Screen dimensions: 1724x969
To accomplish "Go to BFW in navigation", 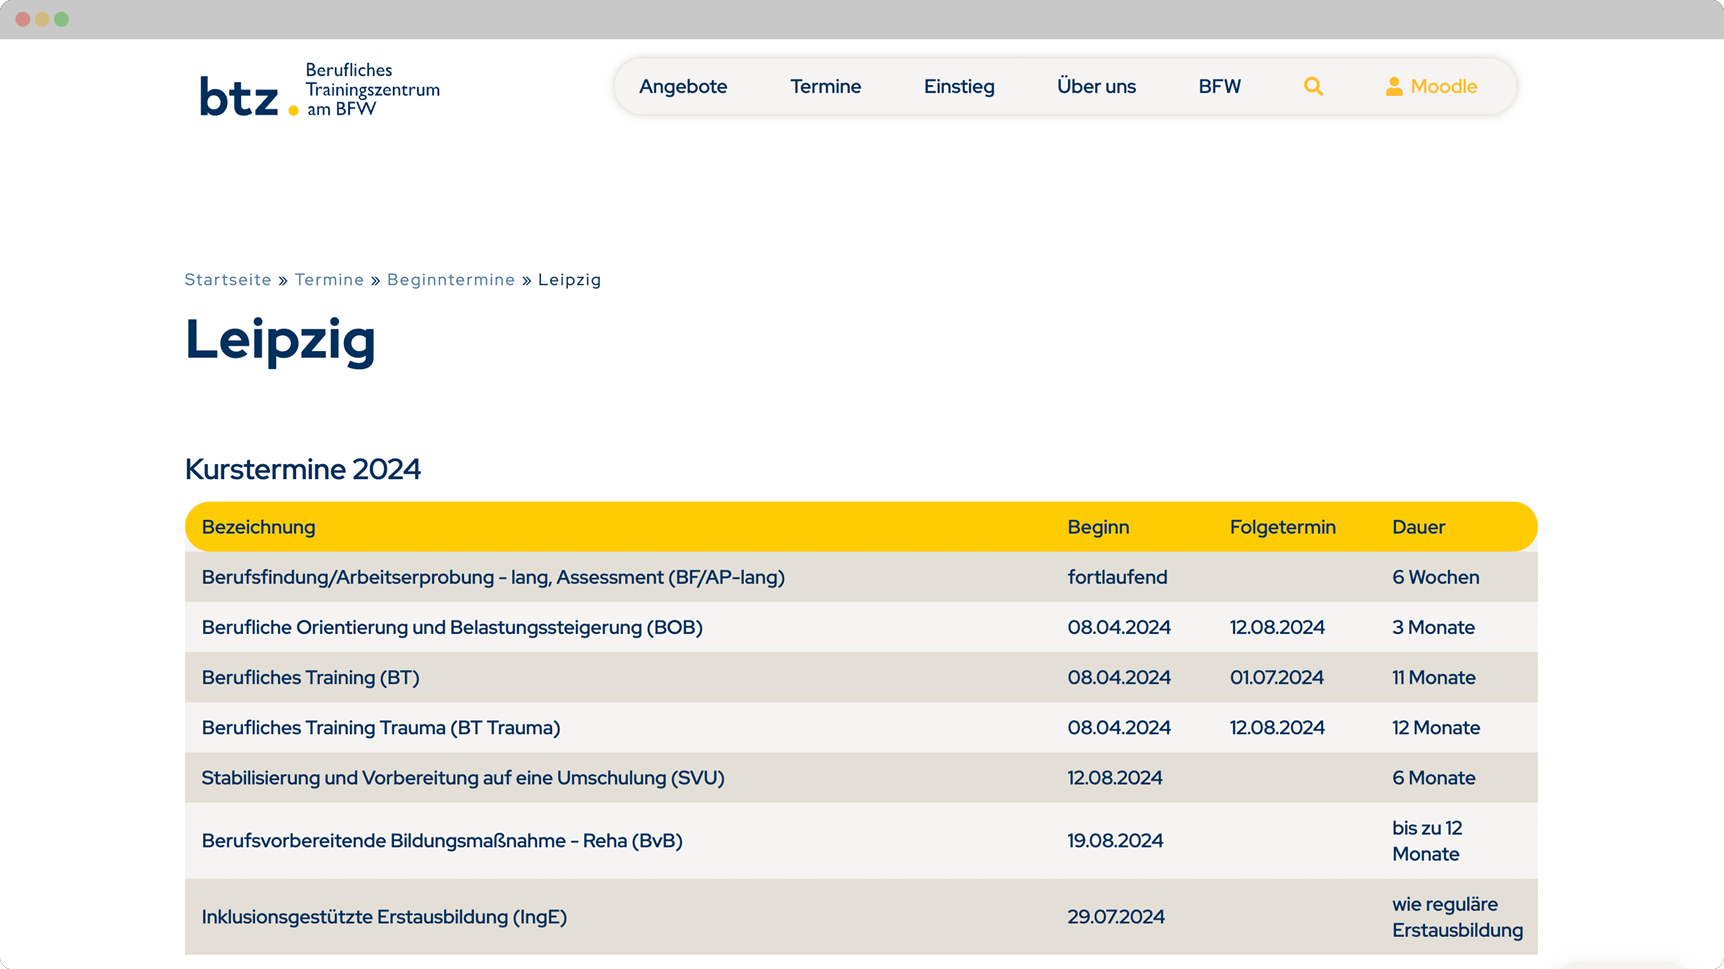I will [x=1219, y=87].
